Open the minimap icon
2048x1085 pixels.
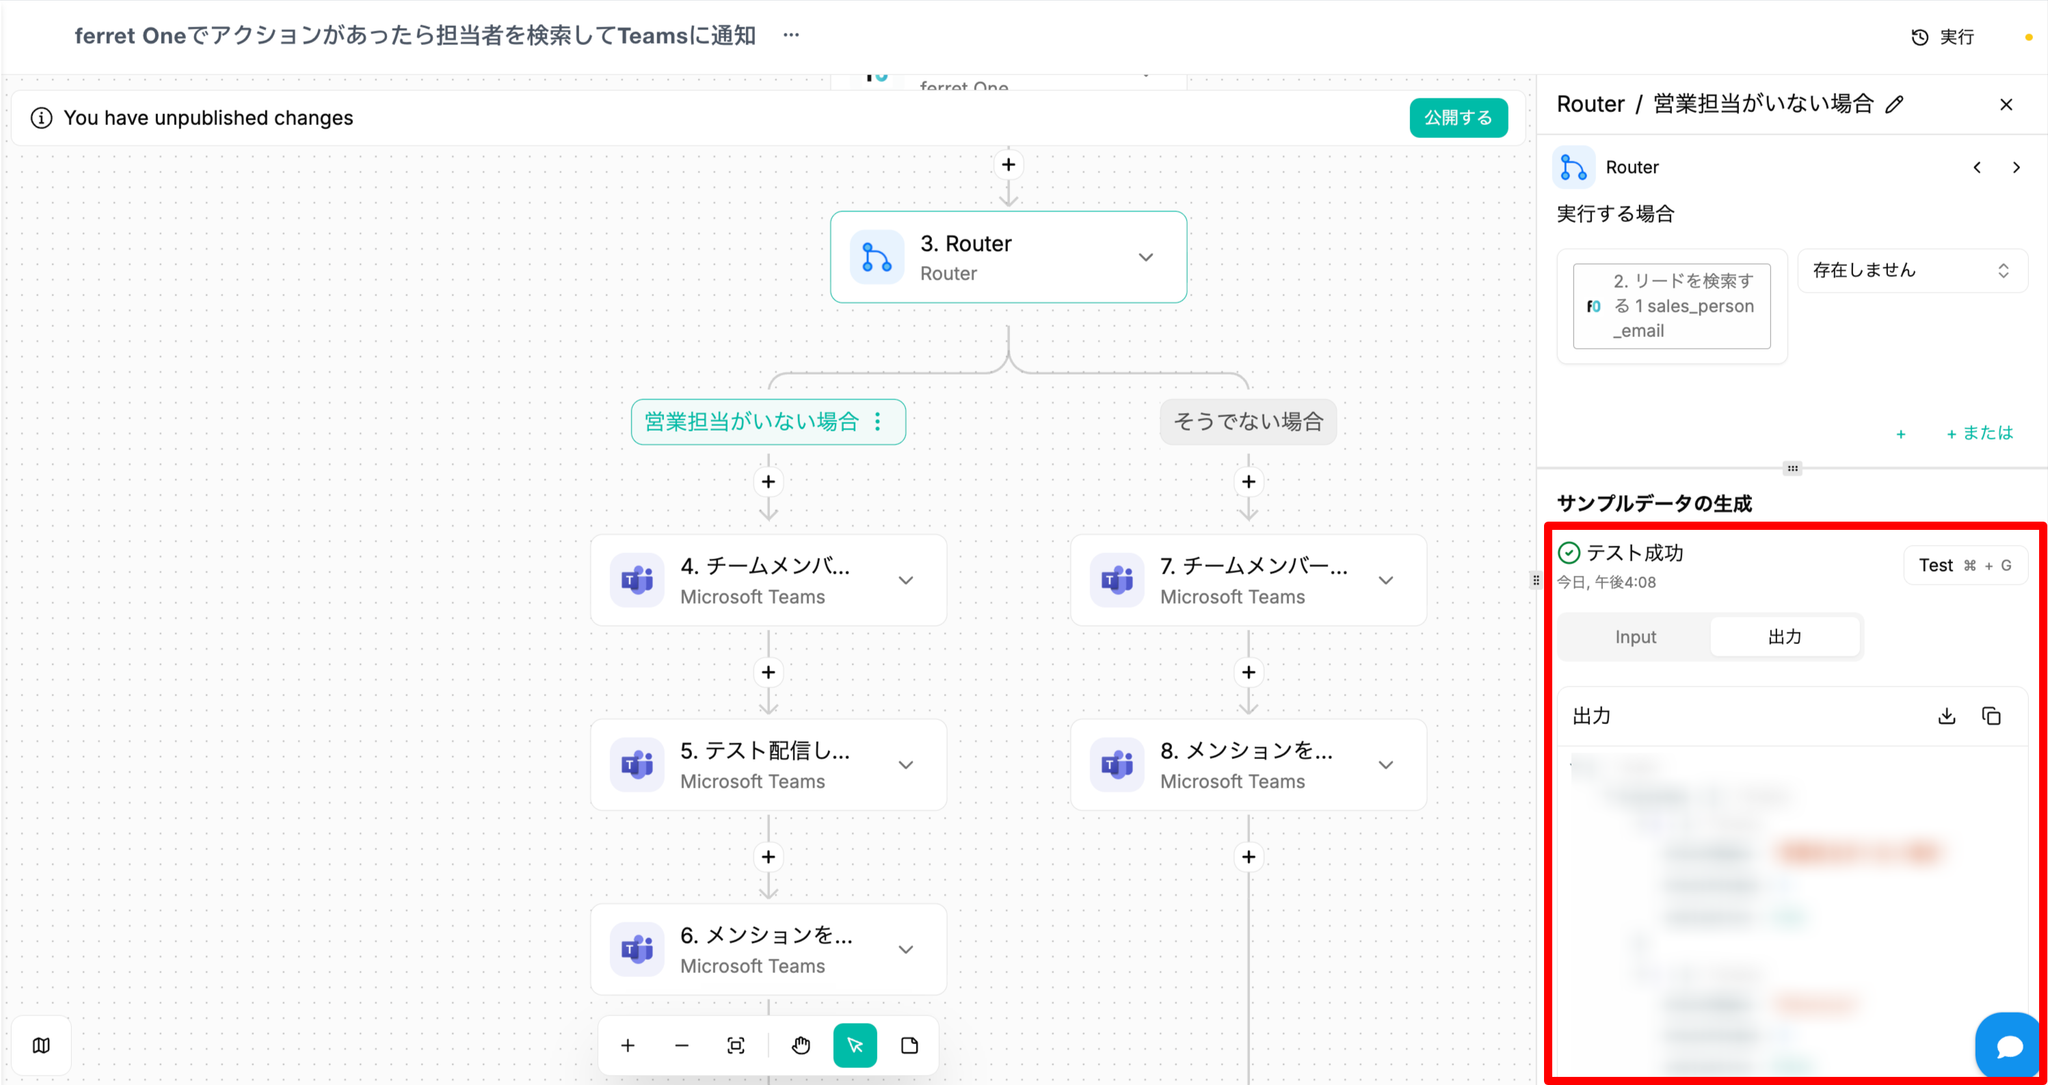41,1045
